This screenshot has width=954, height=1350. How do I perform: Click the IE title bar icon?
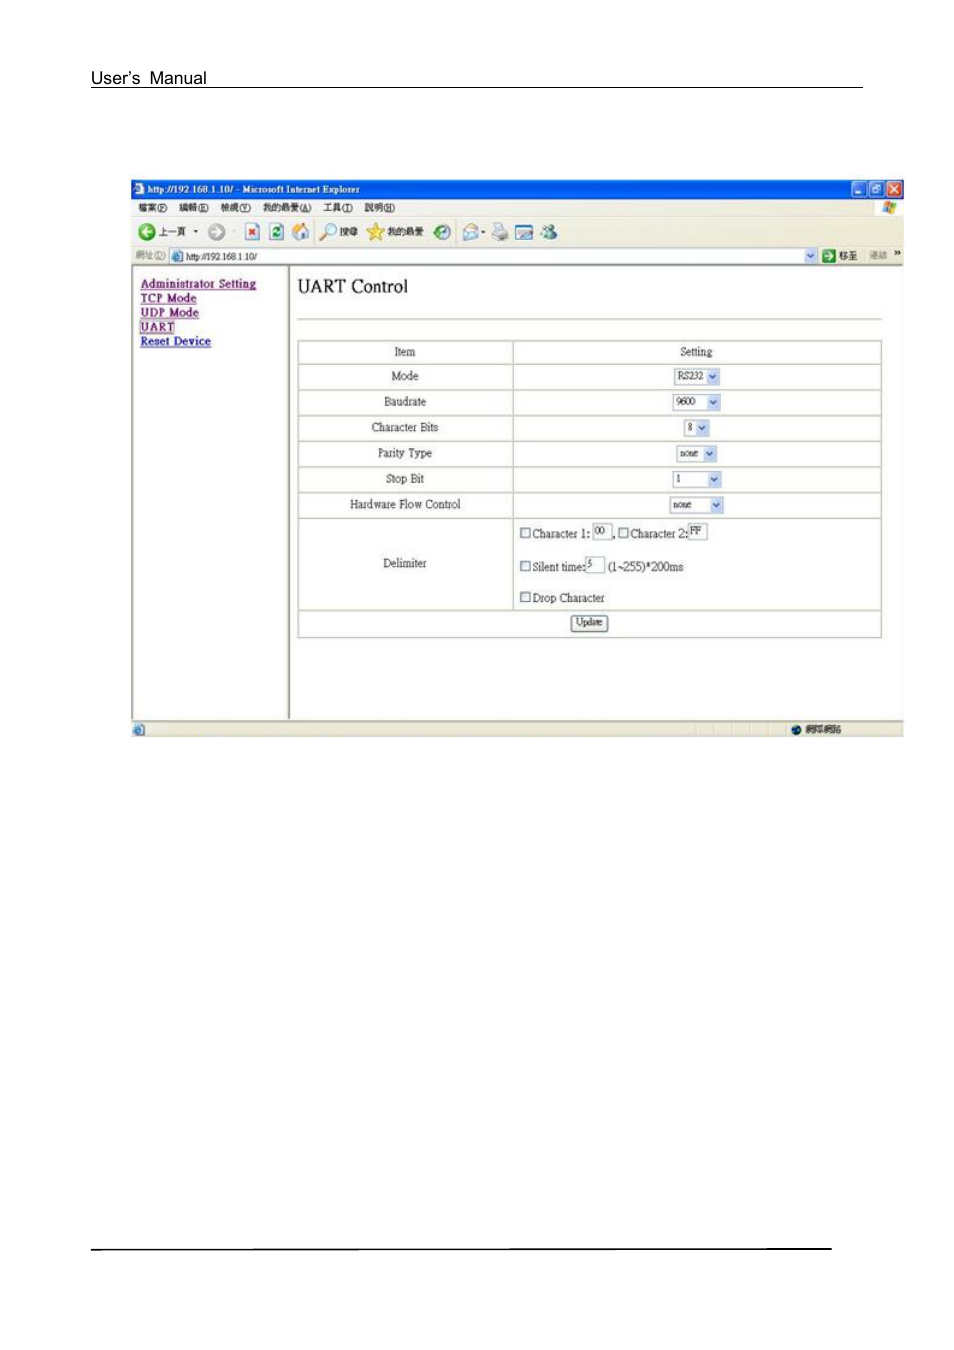click(x=139, y=189)
